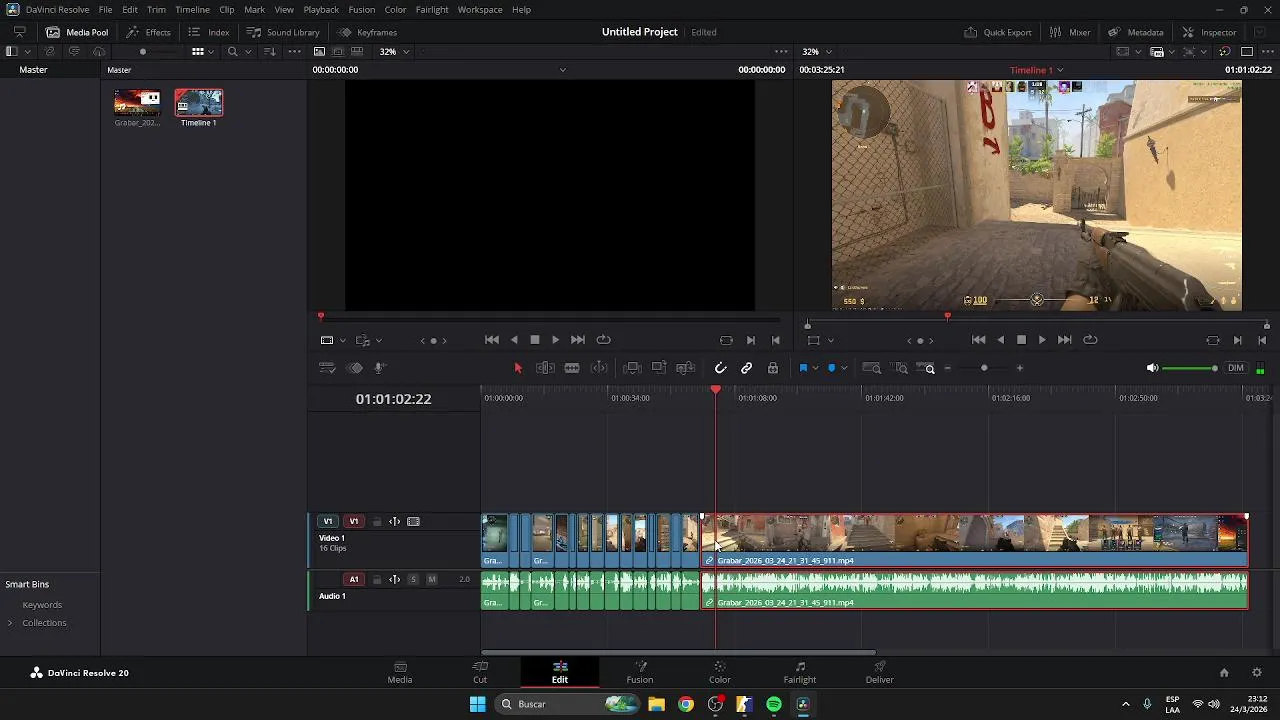1280x720 pixels.
Task: Lock the Audio 1 track
Action: pyautogui.click(x=377, y=579)
